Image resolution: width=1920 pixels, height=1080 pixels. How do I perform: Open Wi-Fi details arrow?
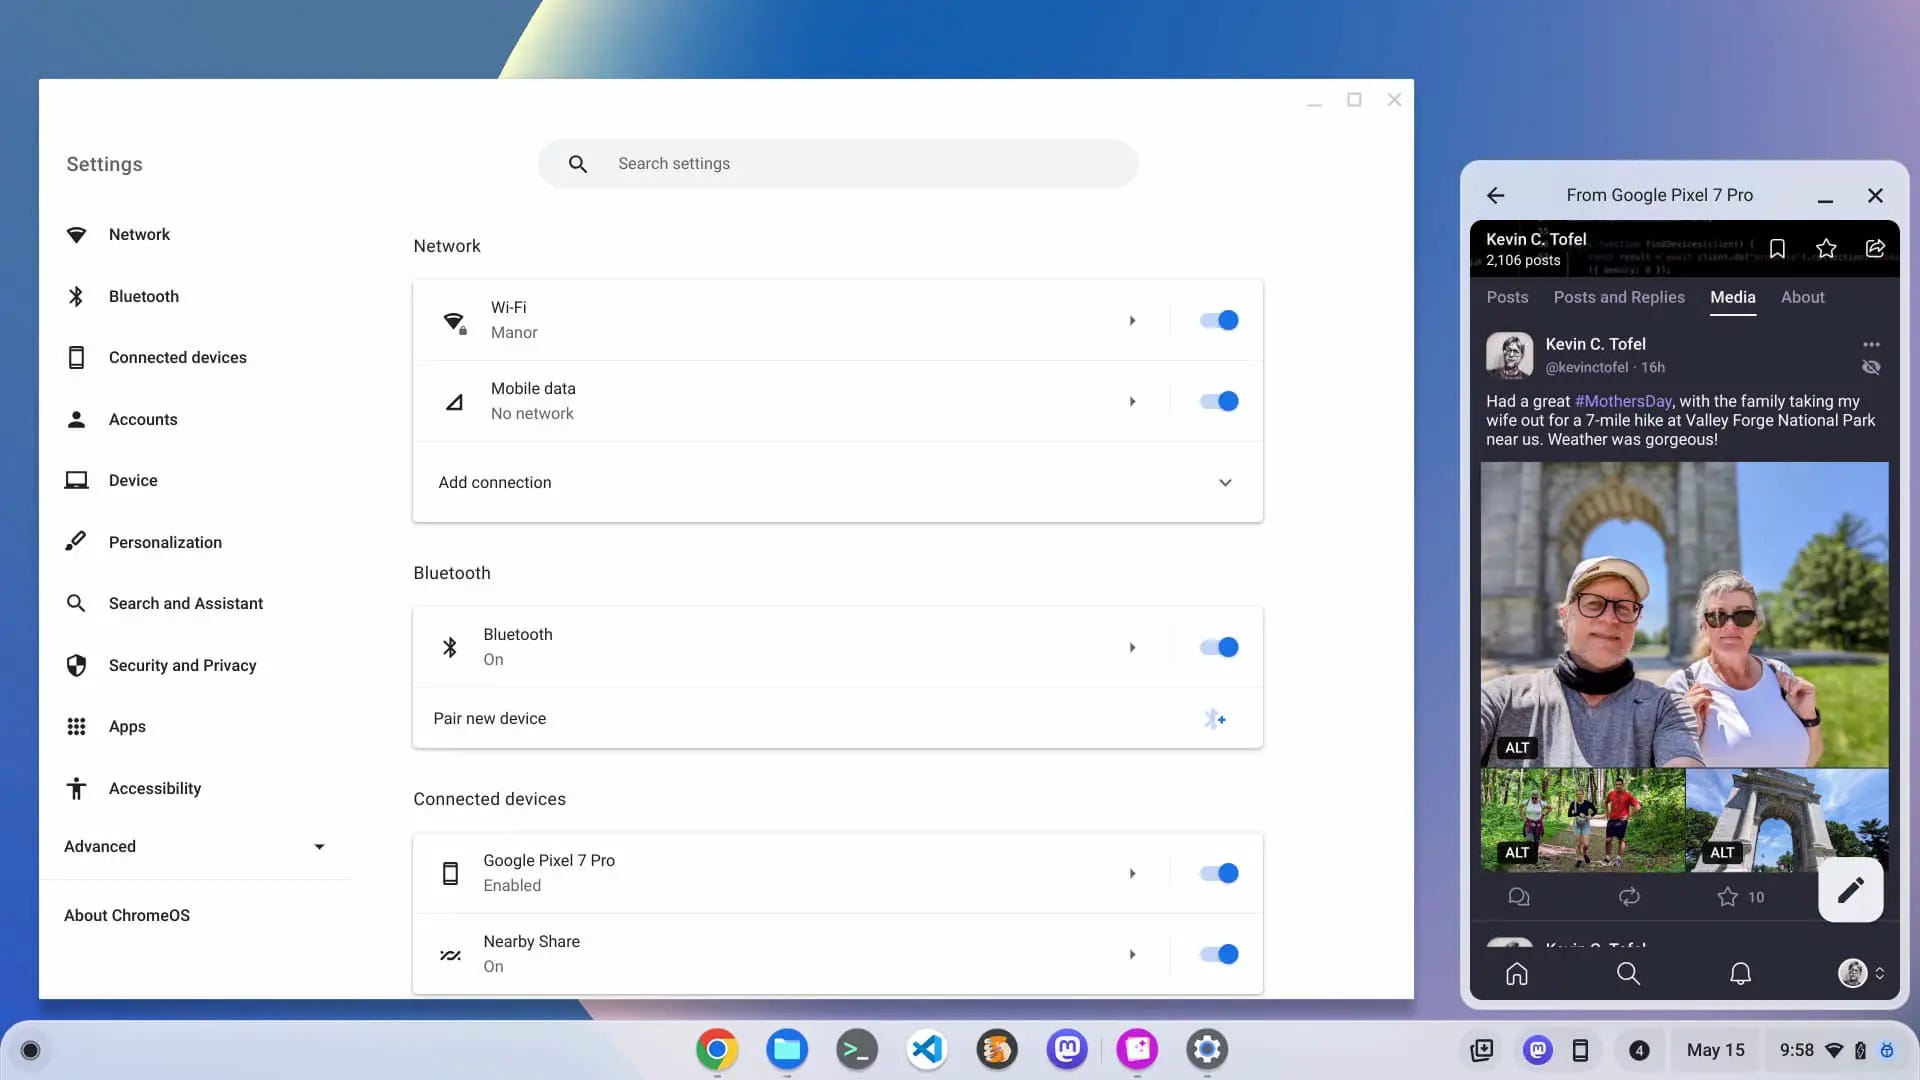click(x=1132, y=321)
